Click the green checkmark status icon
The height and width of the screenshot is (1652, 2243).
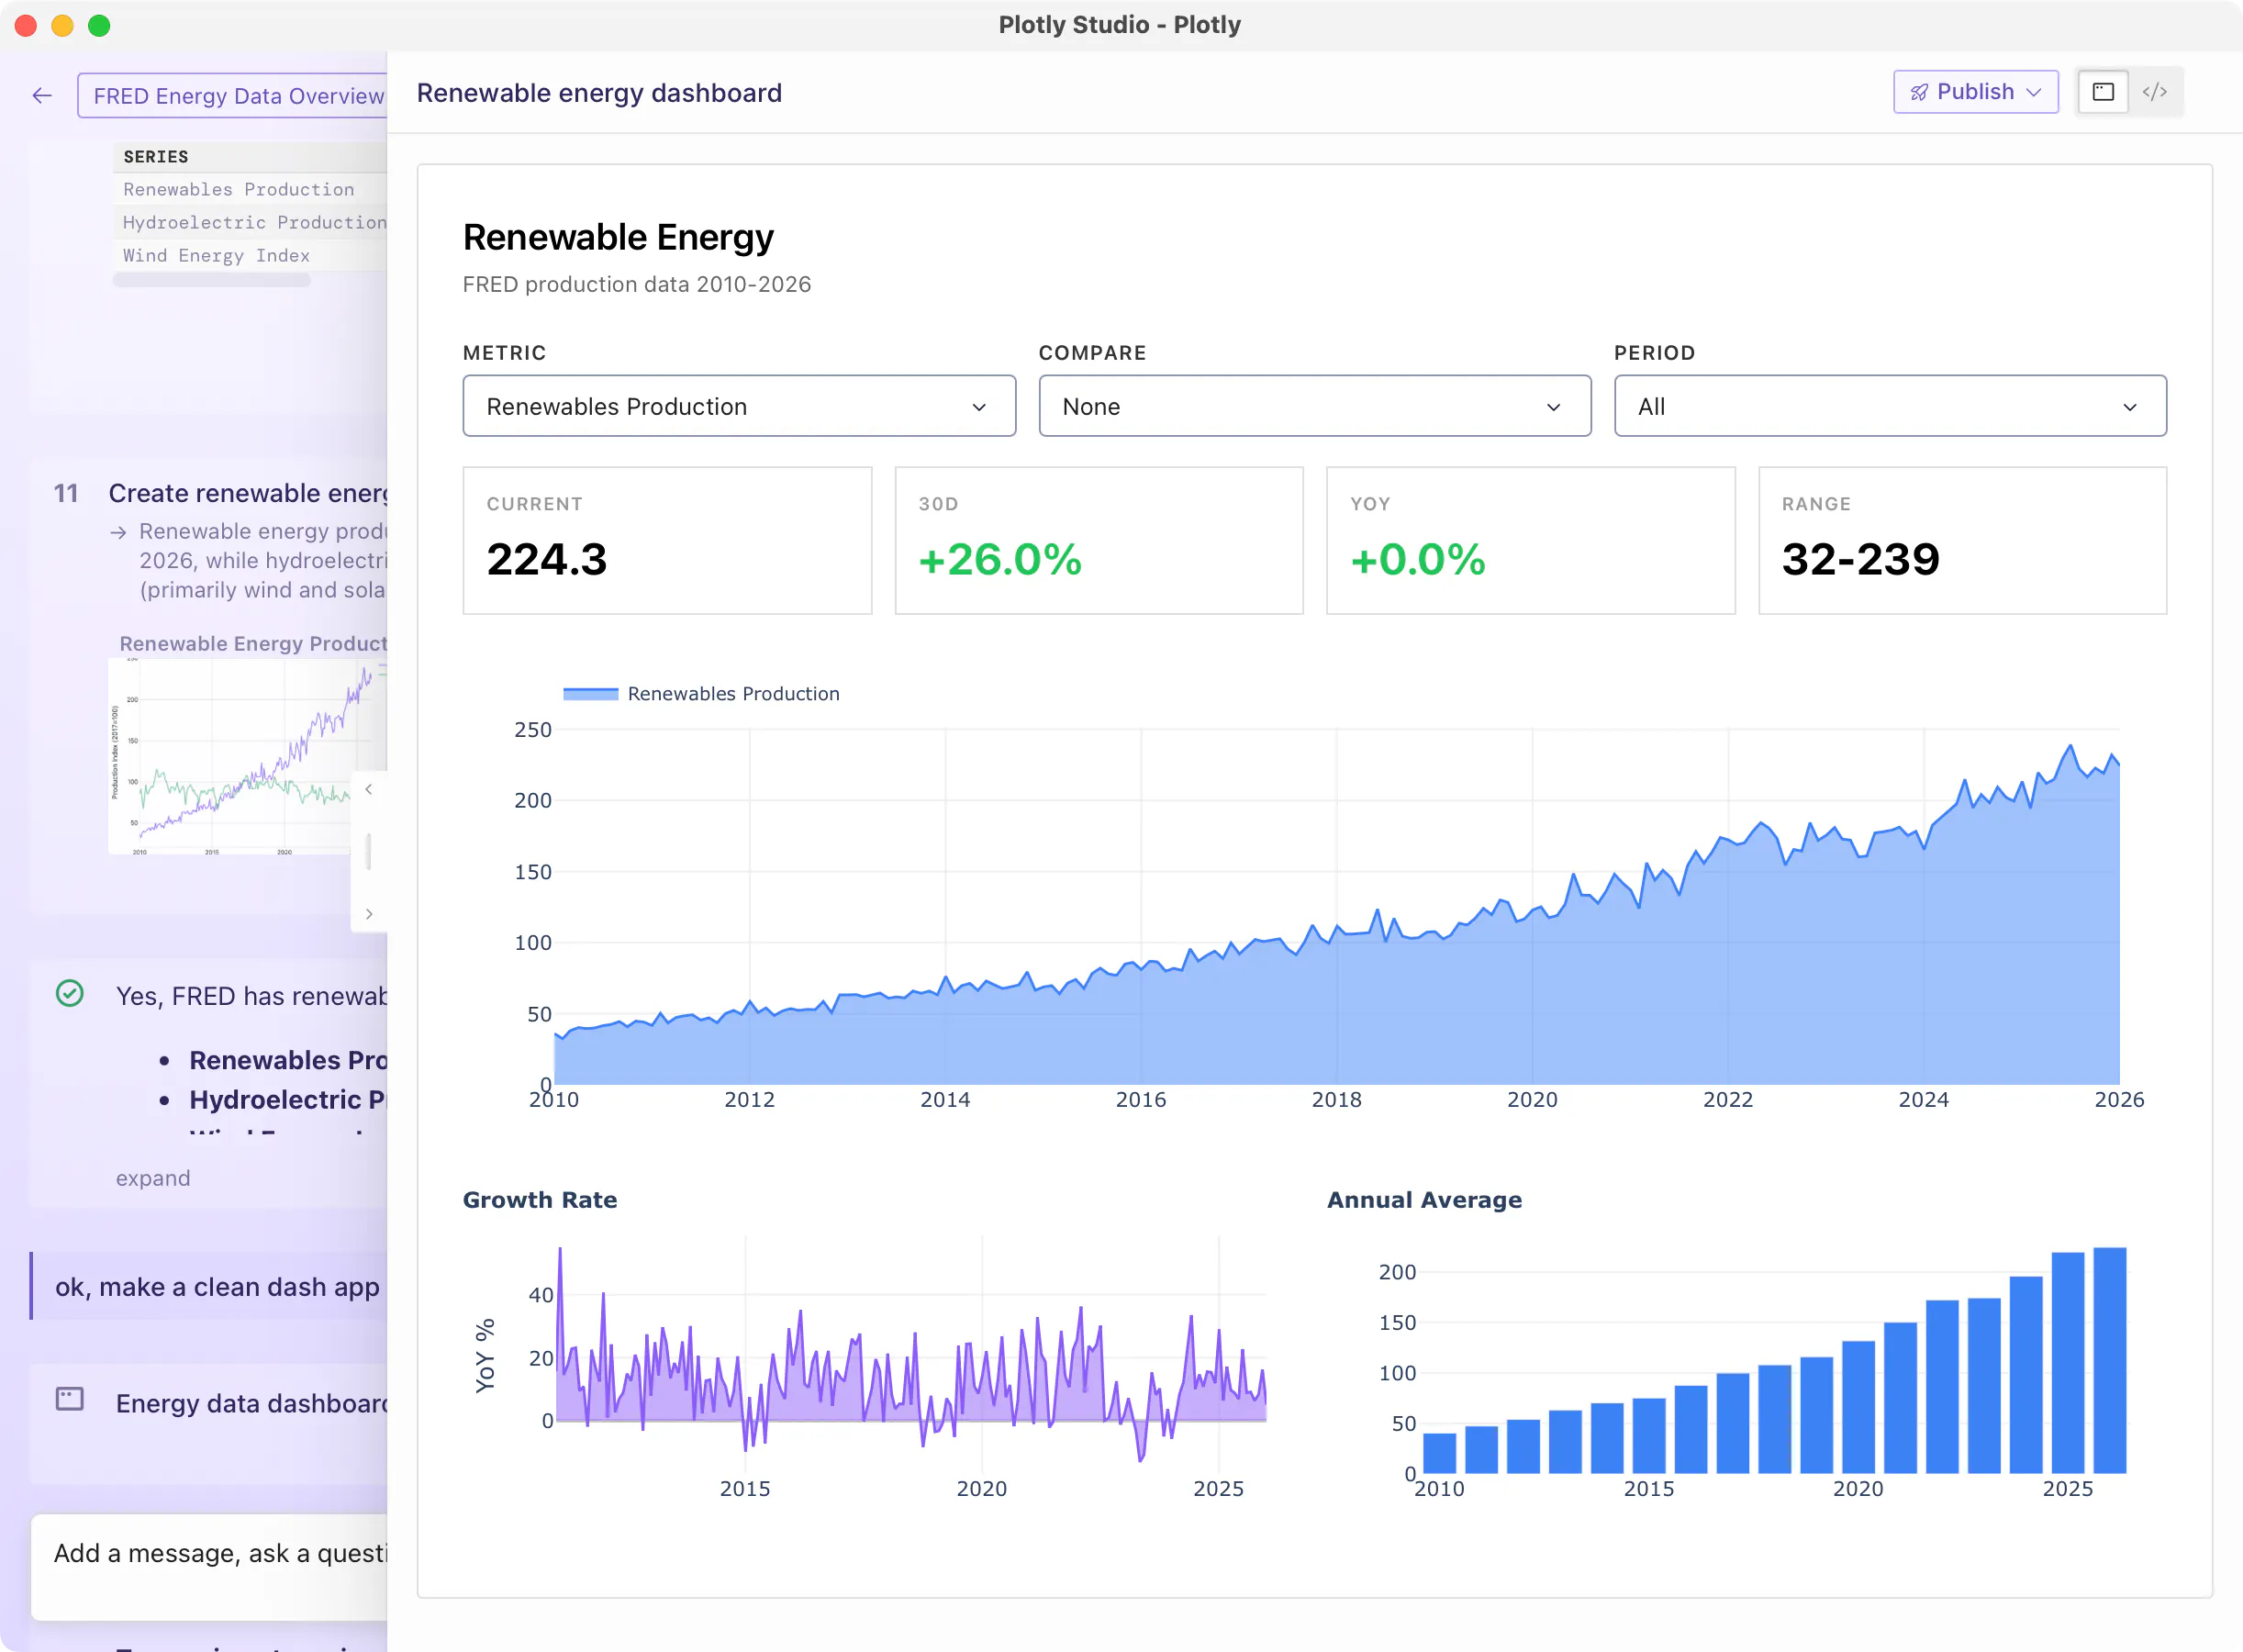(70, 993)
